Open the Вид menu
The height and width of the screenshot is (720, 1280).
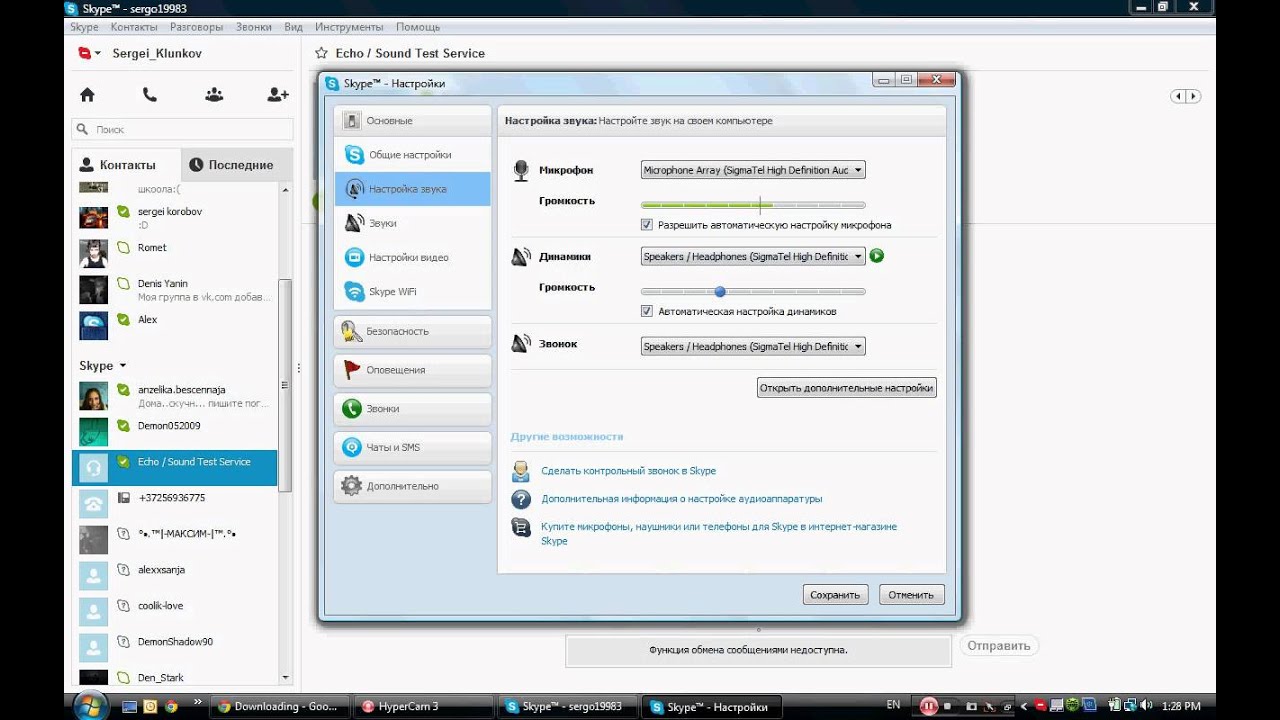pos(293,27)
